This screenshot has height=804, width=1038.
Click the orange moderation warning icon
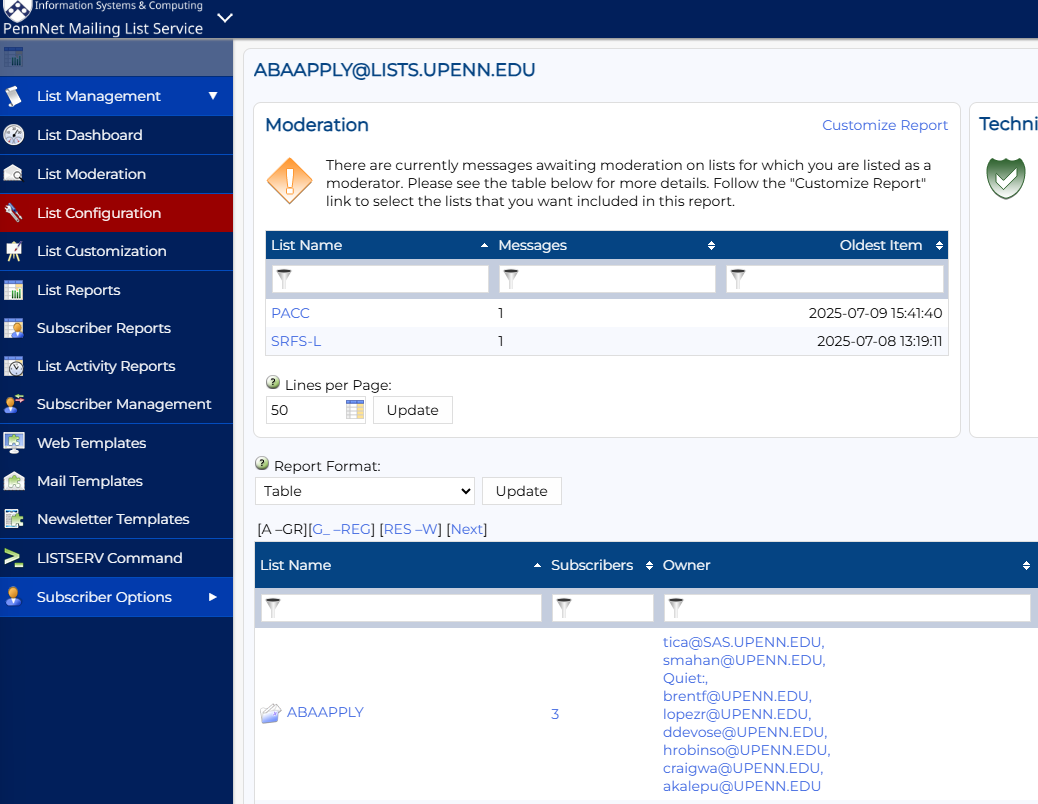(289, 181)
